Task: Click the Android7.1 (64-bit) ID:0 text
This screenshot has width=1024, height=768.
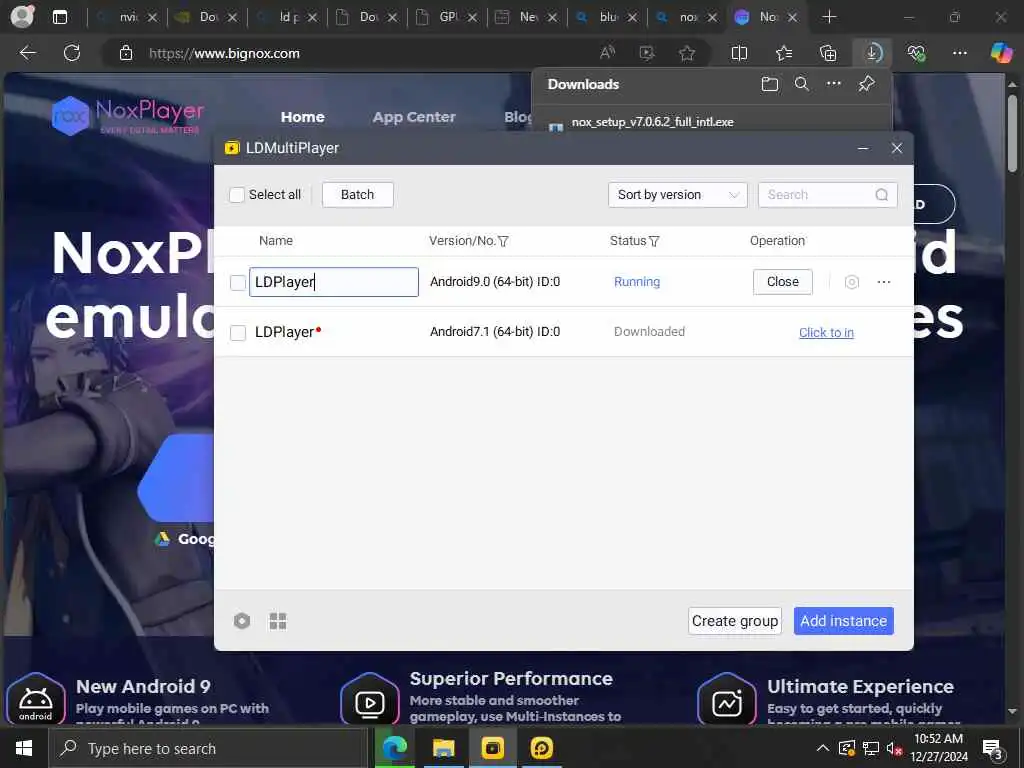Action: (x=495, y=332)
